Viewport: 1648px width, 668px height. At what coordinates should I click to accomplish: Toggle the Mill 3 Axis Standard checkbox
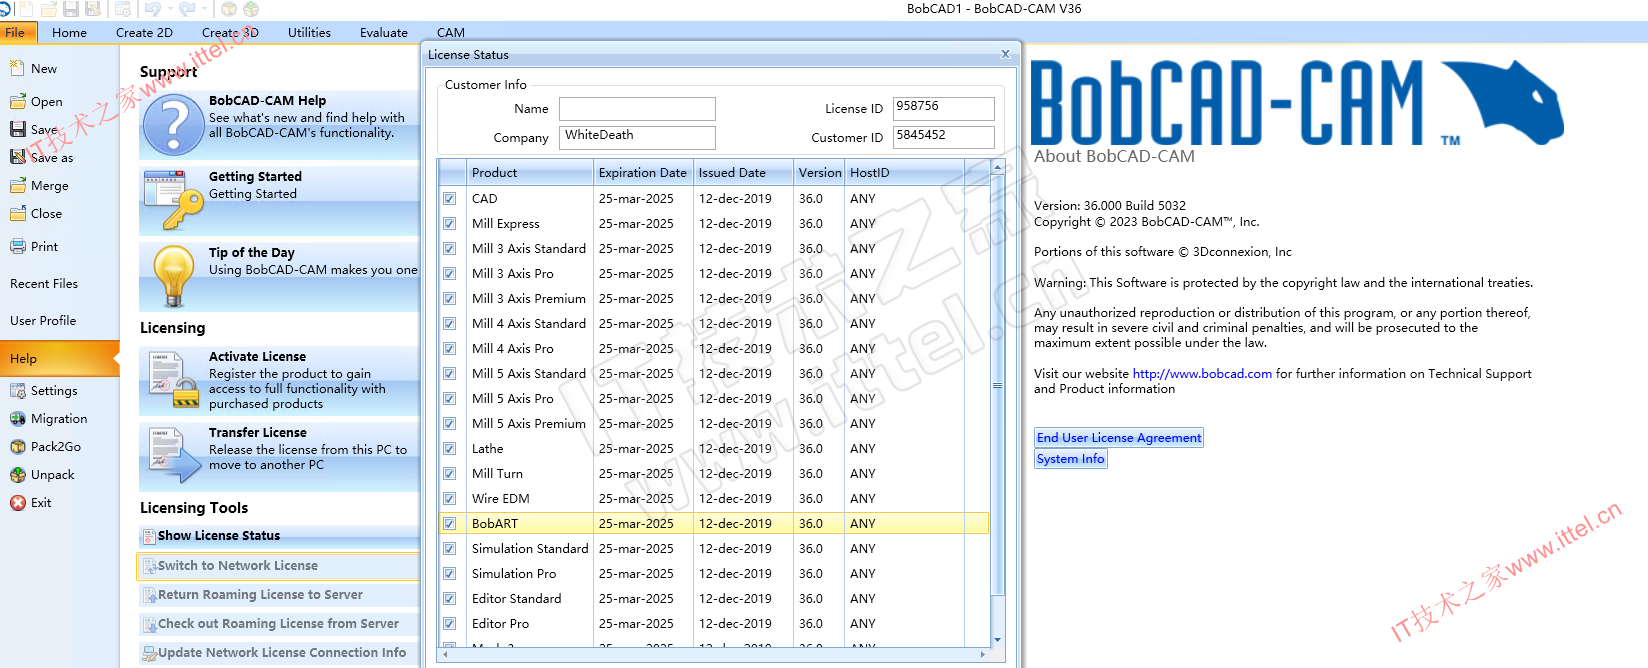(x=450, y=249)
